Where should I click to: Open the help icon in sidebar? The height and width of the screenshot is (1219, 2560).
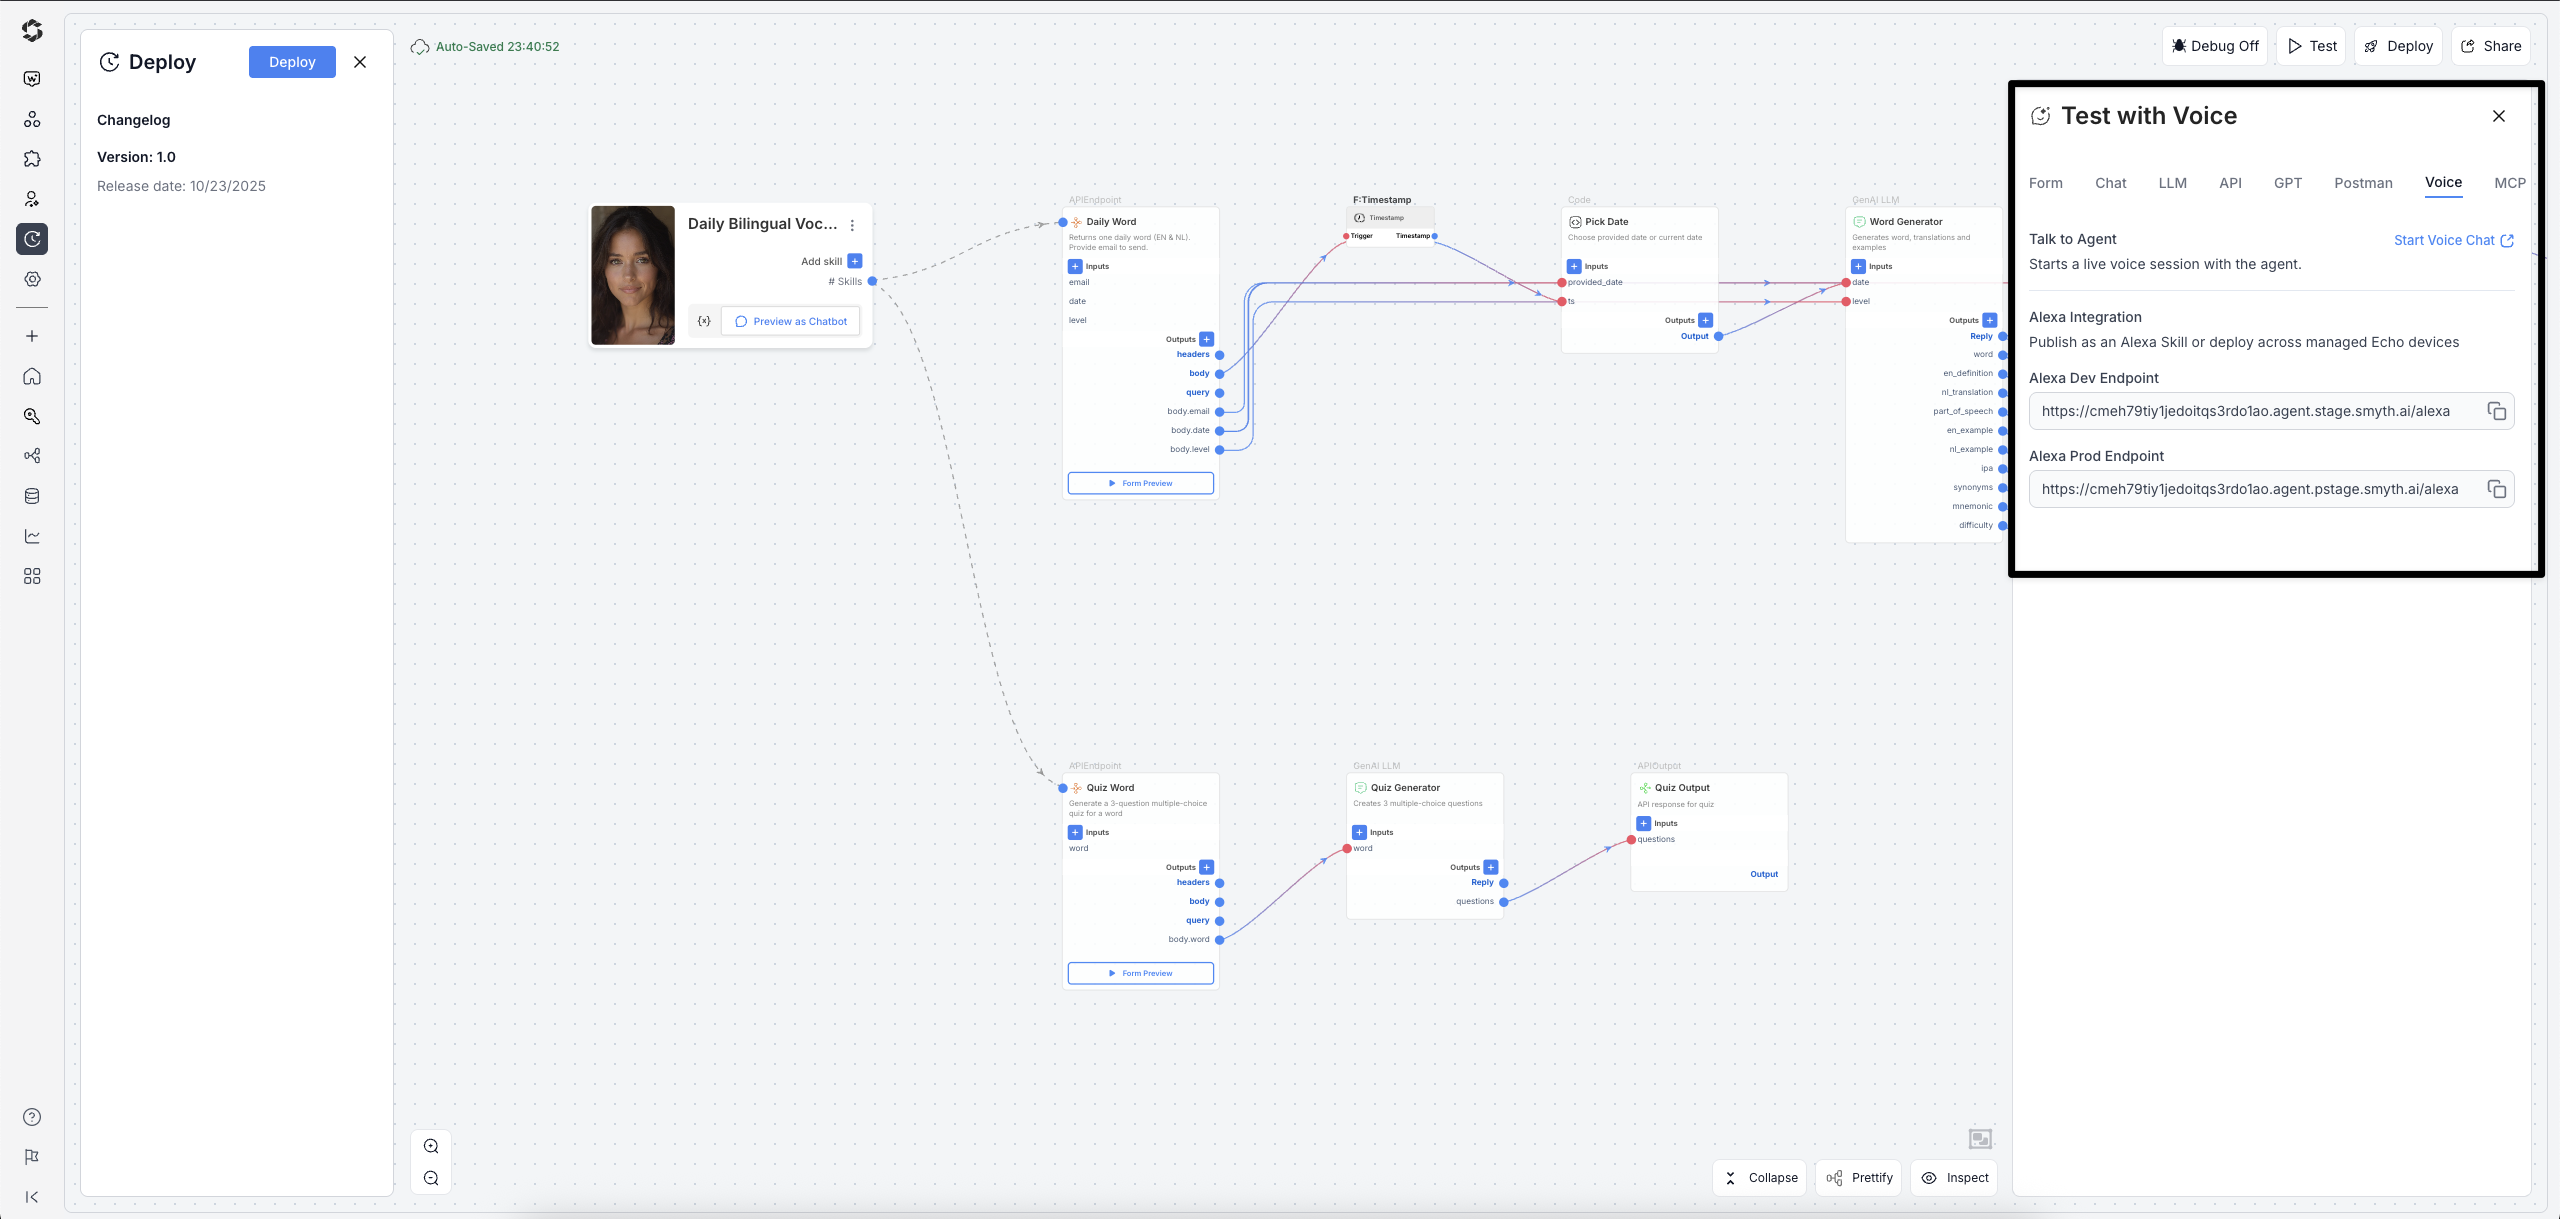point(32,1117)
